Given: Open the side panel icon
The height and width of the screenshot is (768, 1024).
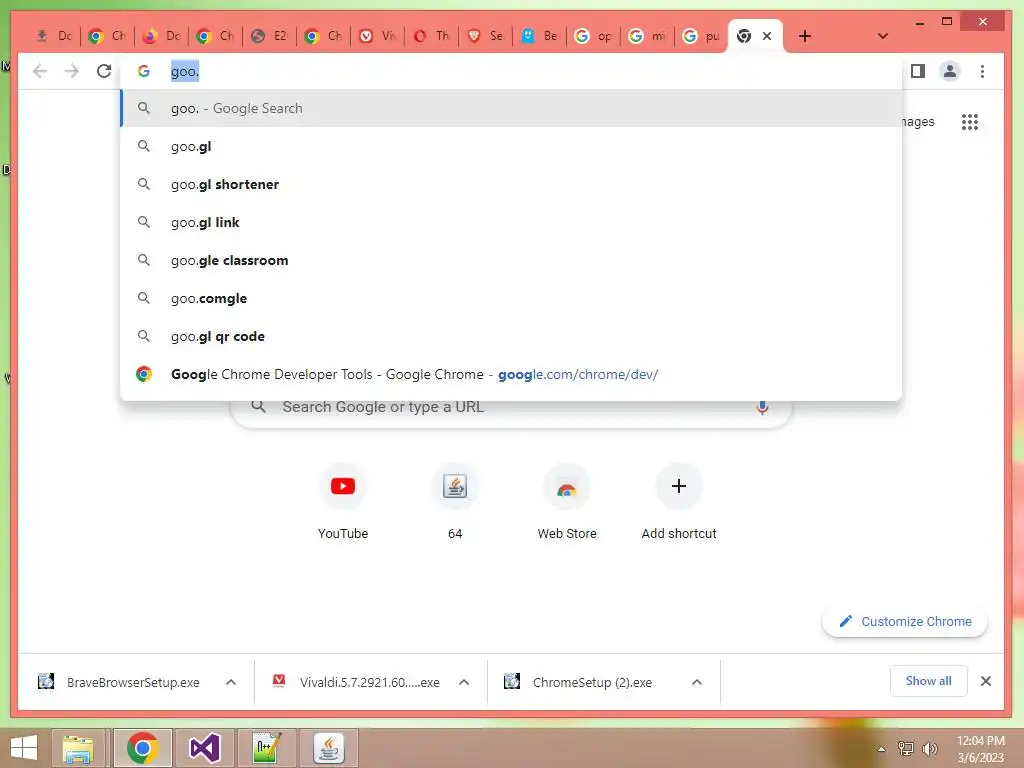Looking at the screenshot, I should tap(918, 71).
